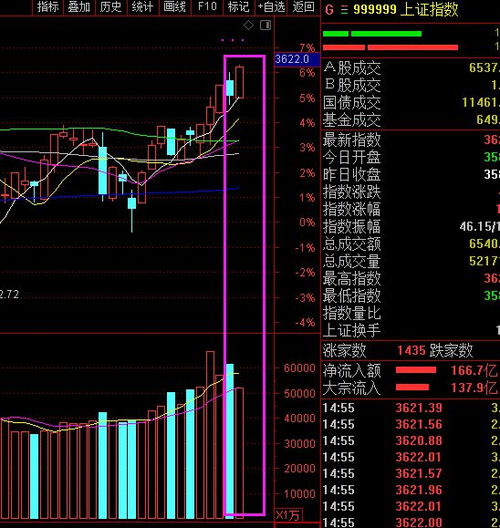The height and width of the screenshot is (528, 500).
Task: Click the 999999 上证指数 title
Action: [x=406, y=9]
